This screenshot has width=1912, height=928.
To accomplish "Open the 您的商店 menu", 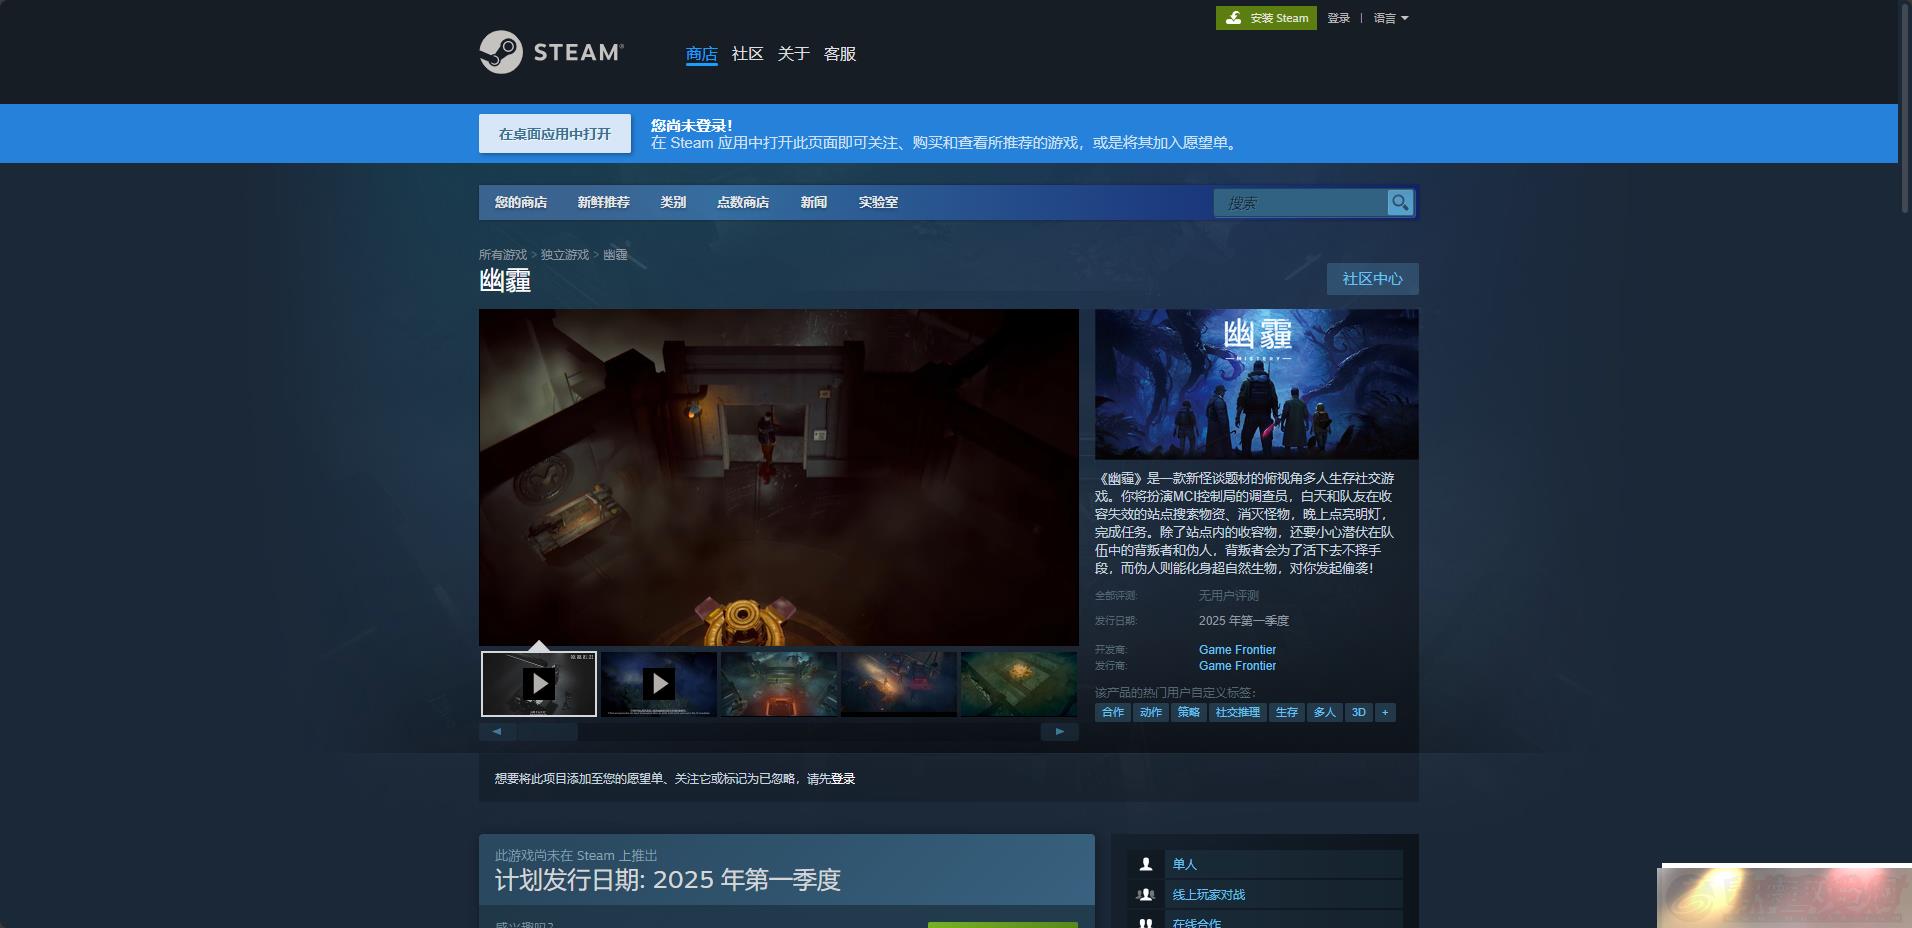I will (521, 202).
